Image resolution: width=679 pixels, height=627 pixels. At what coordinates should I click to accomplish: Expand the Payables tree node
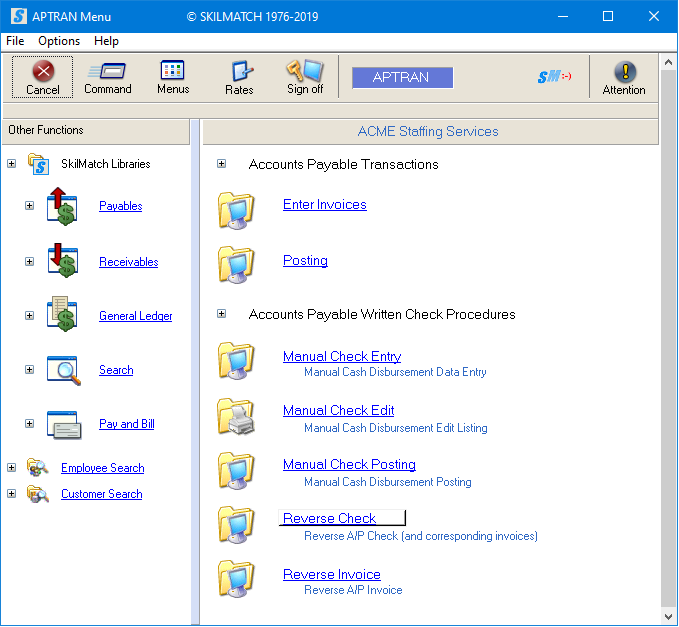pyautogui.click(x=29, y=205)
